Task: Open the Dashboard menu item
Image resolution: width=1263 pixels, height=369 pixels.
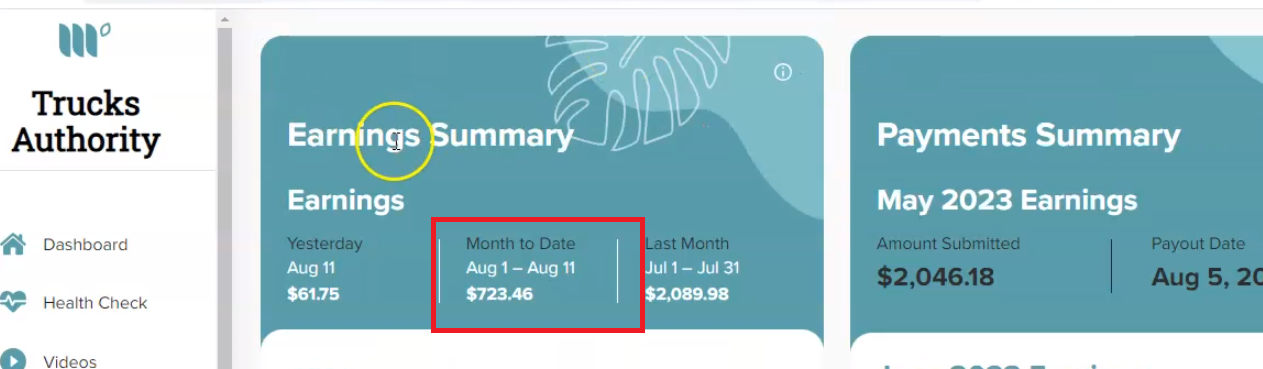Action: 85,245
